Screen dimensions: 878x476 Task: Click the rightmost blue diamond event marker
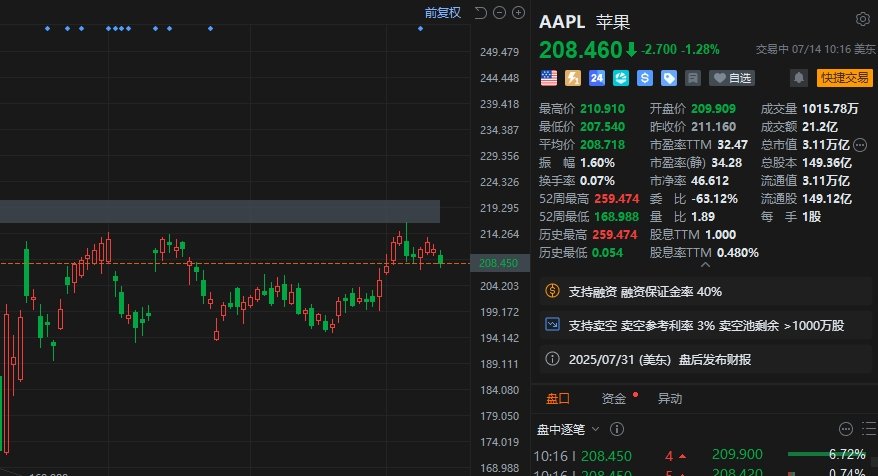[421, 29]
